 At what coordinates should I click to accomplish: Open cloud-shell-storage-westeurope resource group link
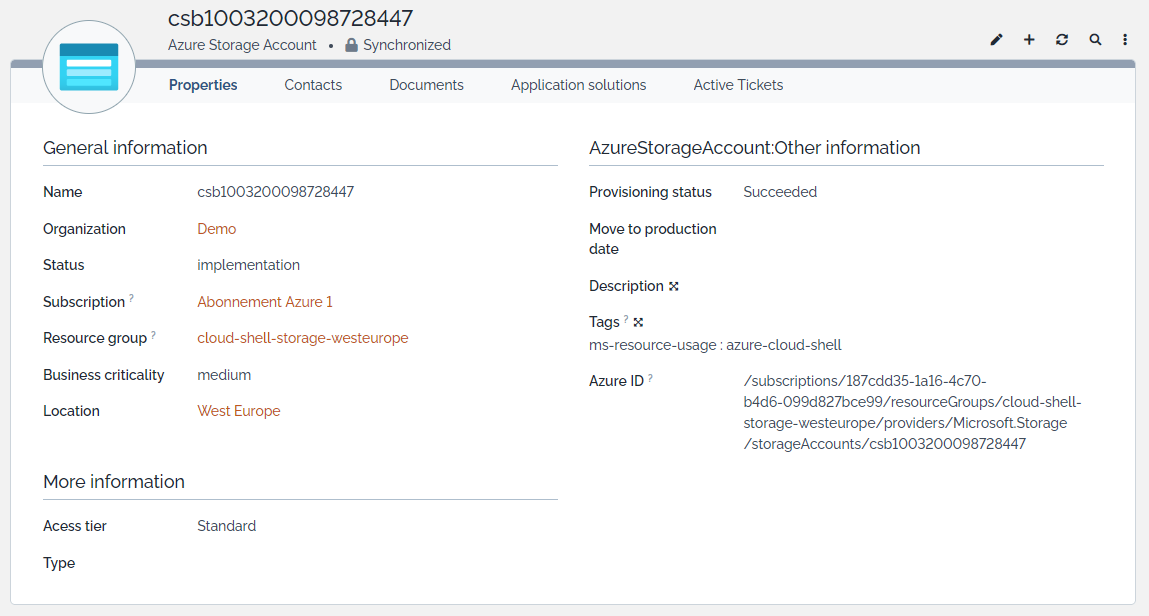(x=303, y=338)
